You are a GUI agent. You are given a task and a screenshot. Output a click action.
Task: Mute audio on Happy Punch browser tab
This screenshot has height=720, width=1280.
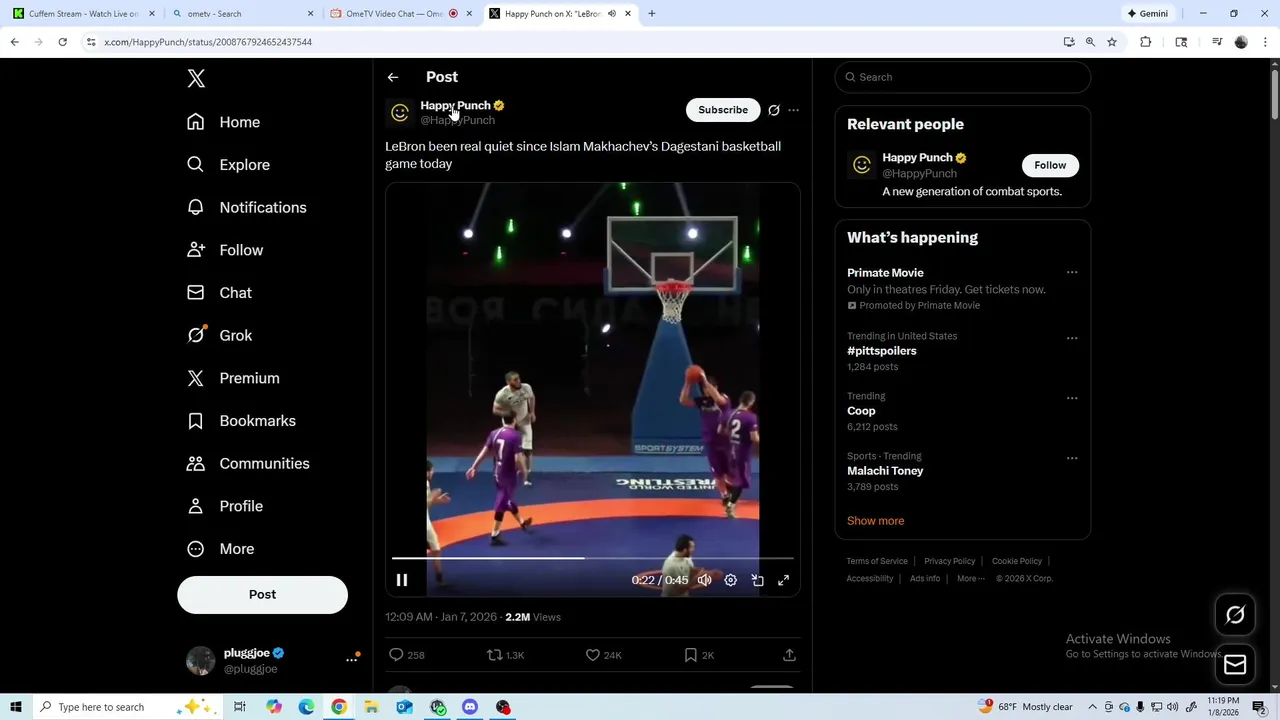pyautogui.click(x=612, y=14)
